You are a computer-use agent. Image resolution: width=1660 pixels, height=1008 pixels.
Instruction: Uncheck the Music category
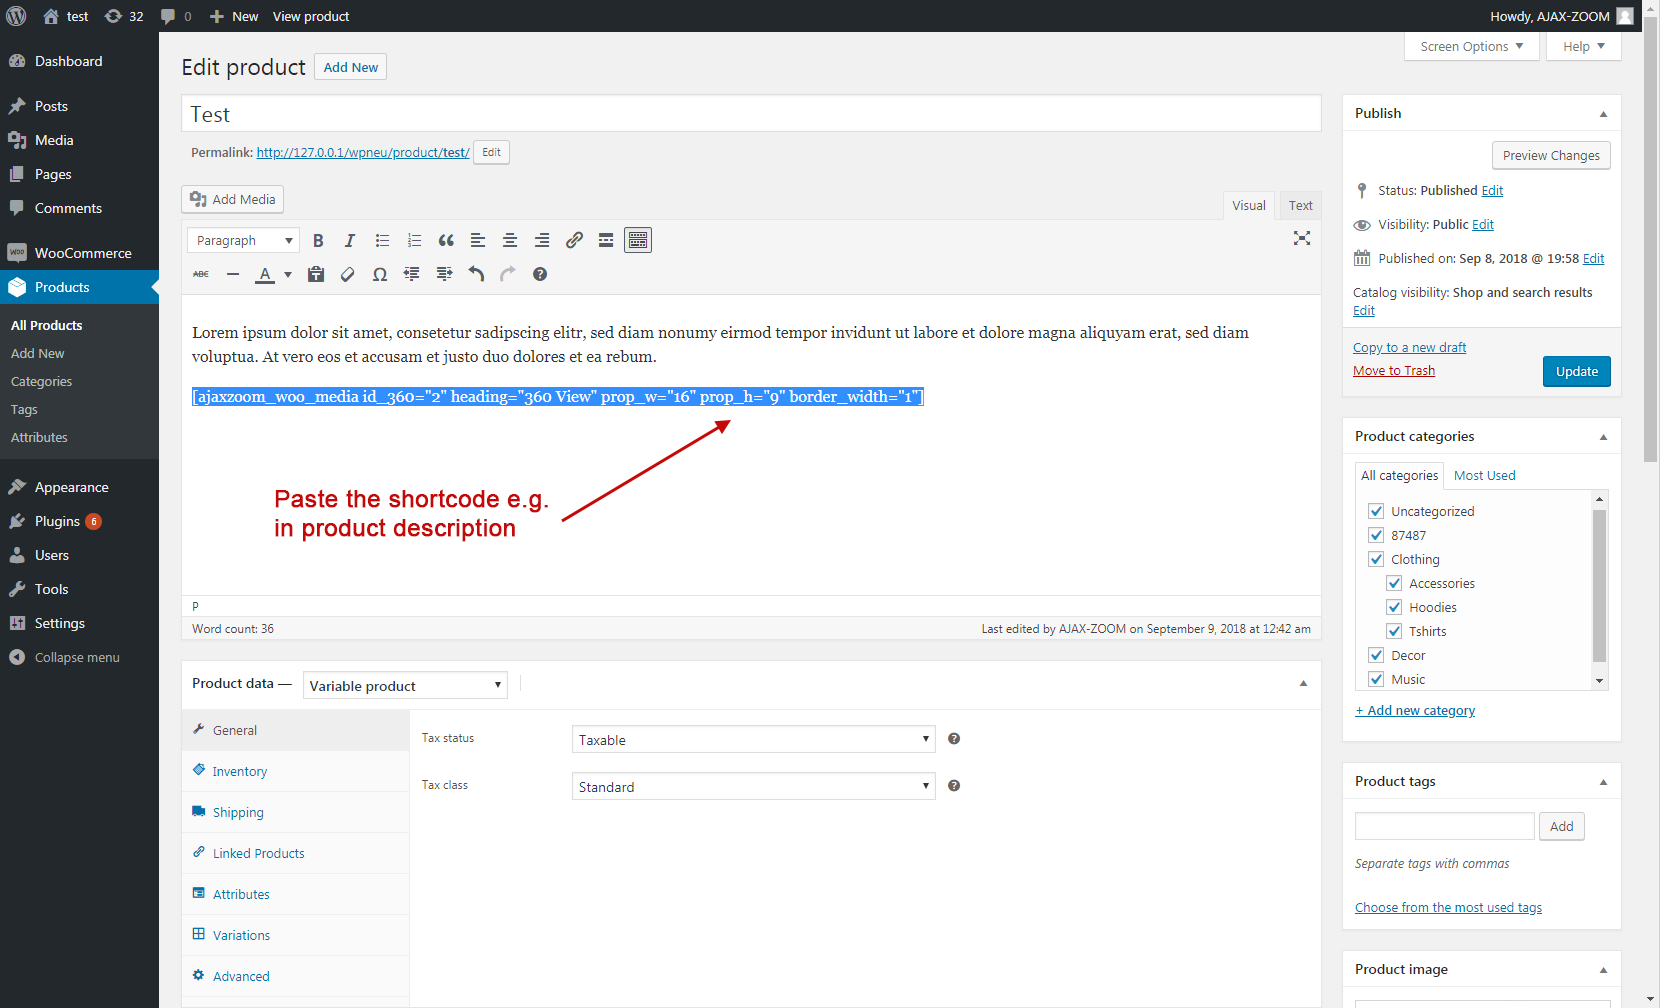tap(1376, 679)
